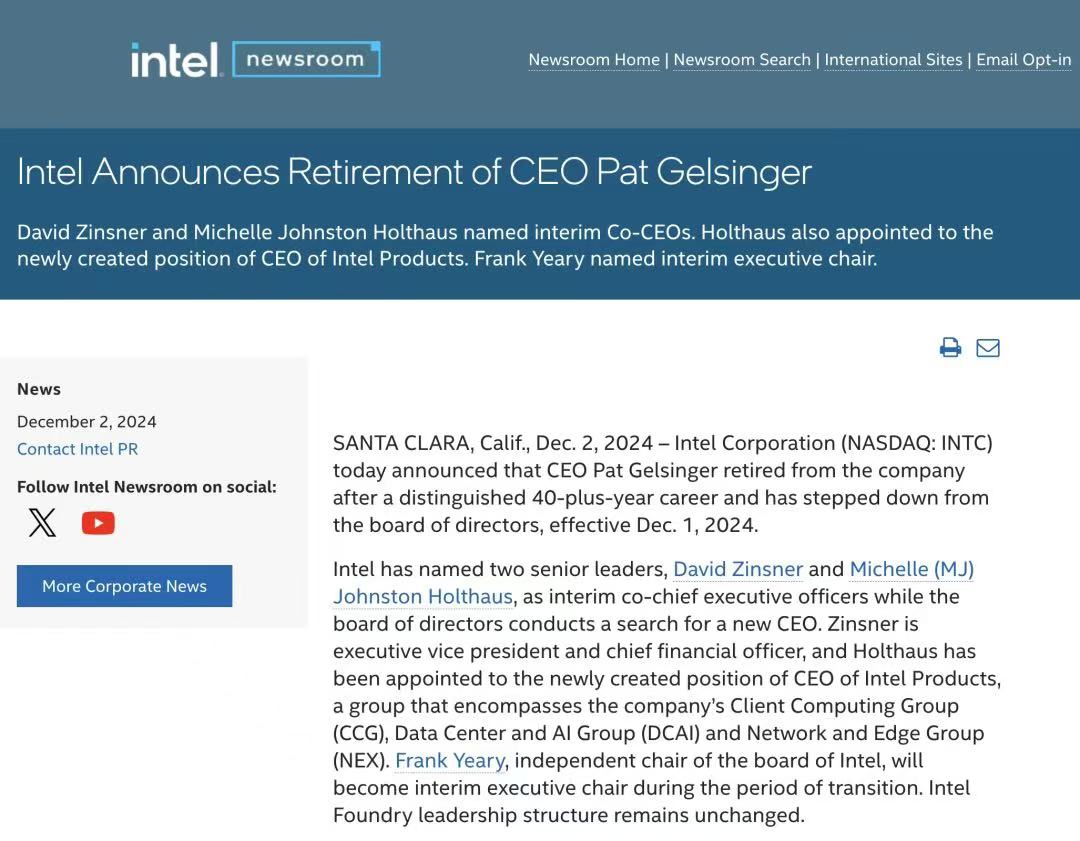
Task: Go to Newsroom Home
Action: coord(594,60)
